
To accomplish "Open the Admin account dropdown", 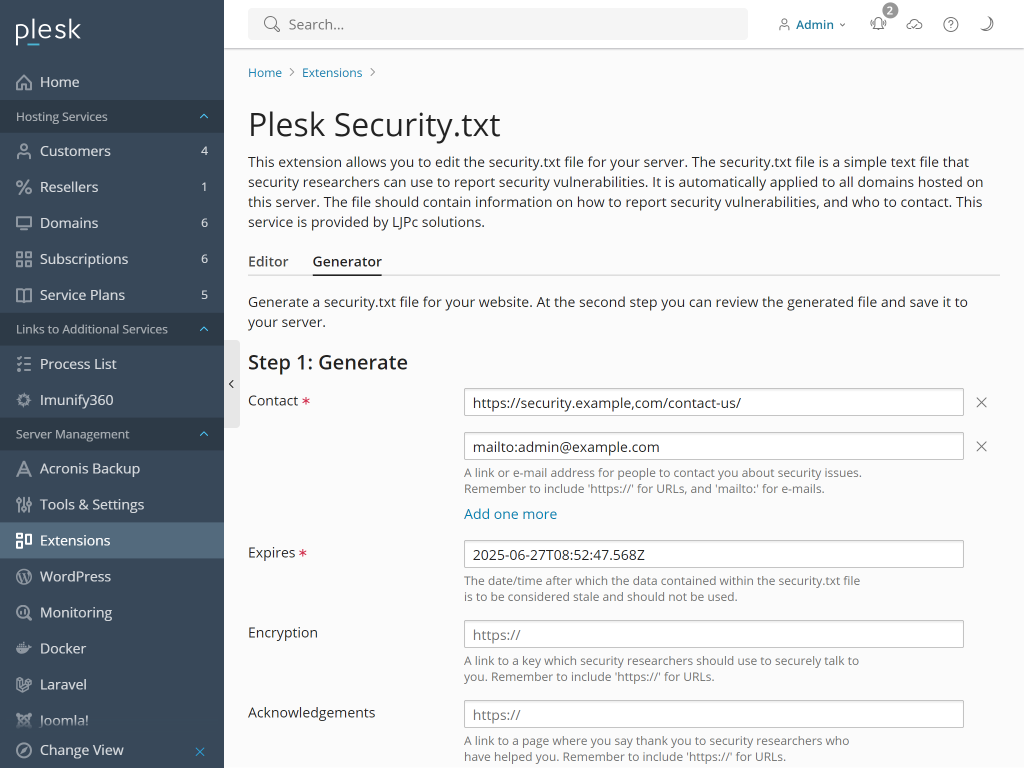I will (x=812, y=24).
